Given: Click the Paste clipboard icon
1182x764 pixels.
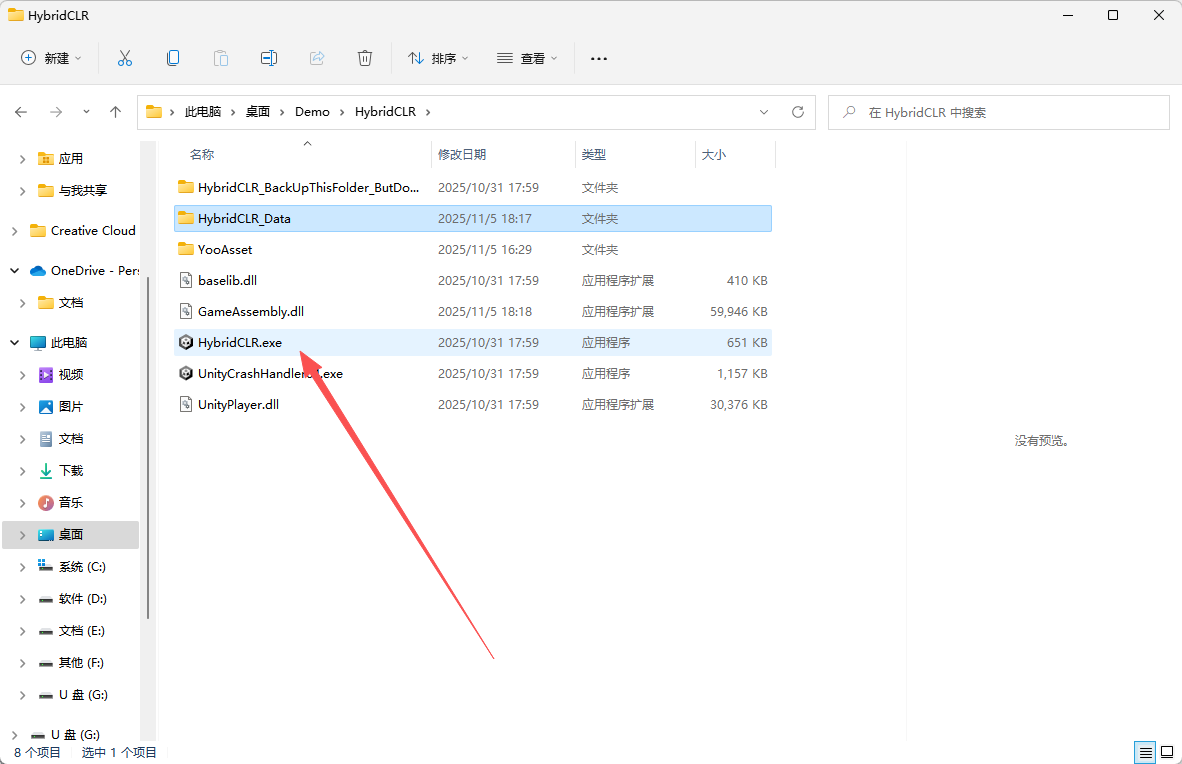Looking at the screenshot, I should tap(221, 58).
